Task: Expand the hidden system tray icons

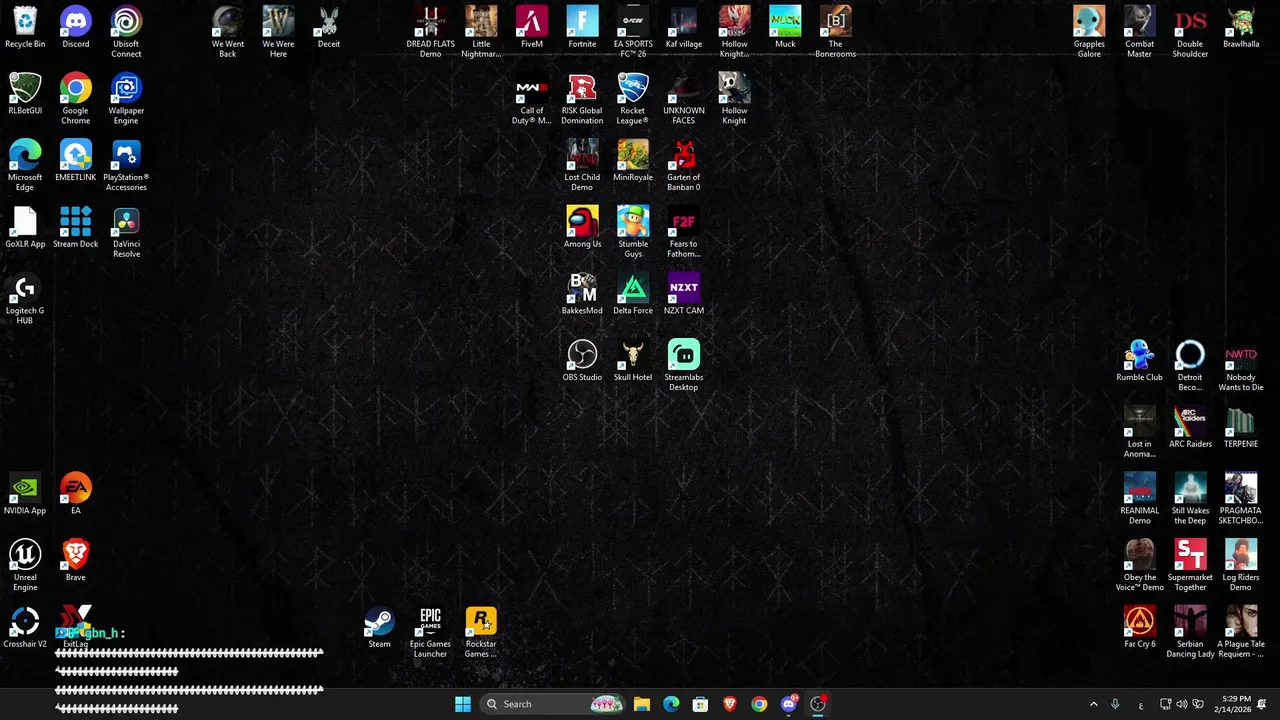Action: pyautogui.click(x=1093, y=704)
